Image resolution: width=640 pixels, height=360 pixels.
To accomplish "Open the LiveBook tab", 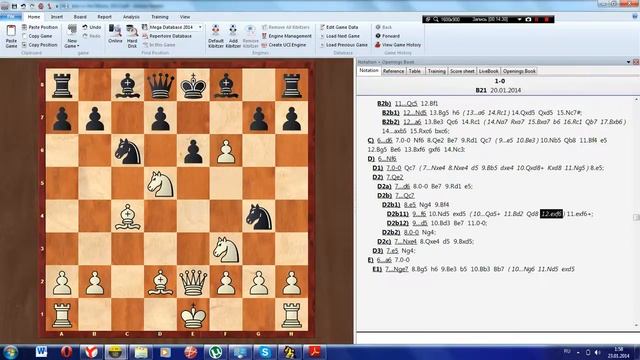I will point(489,71).
